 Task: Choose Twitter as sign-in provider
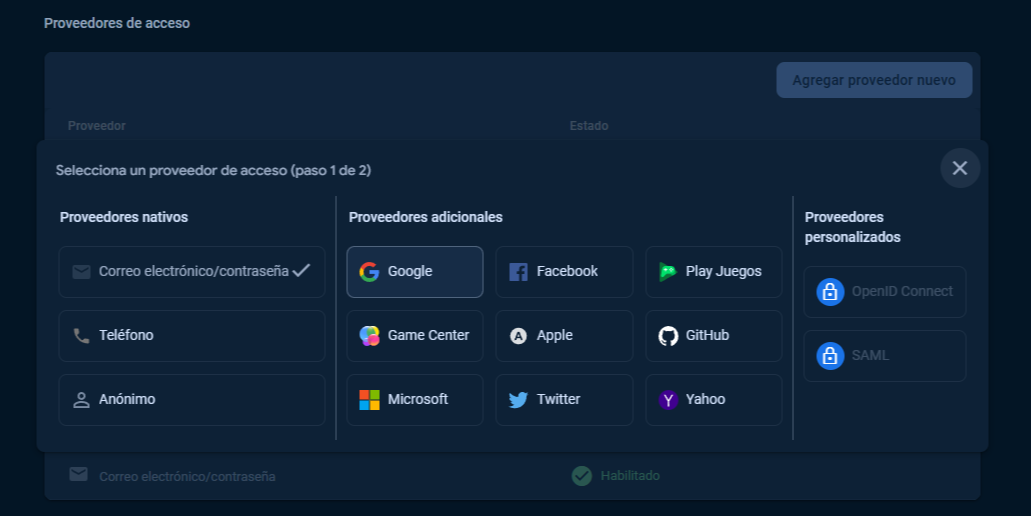(x=564, y=400)
